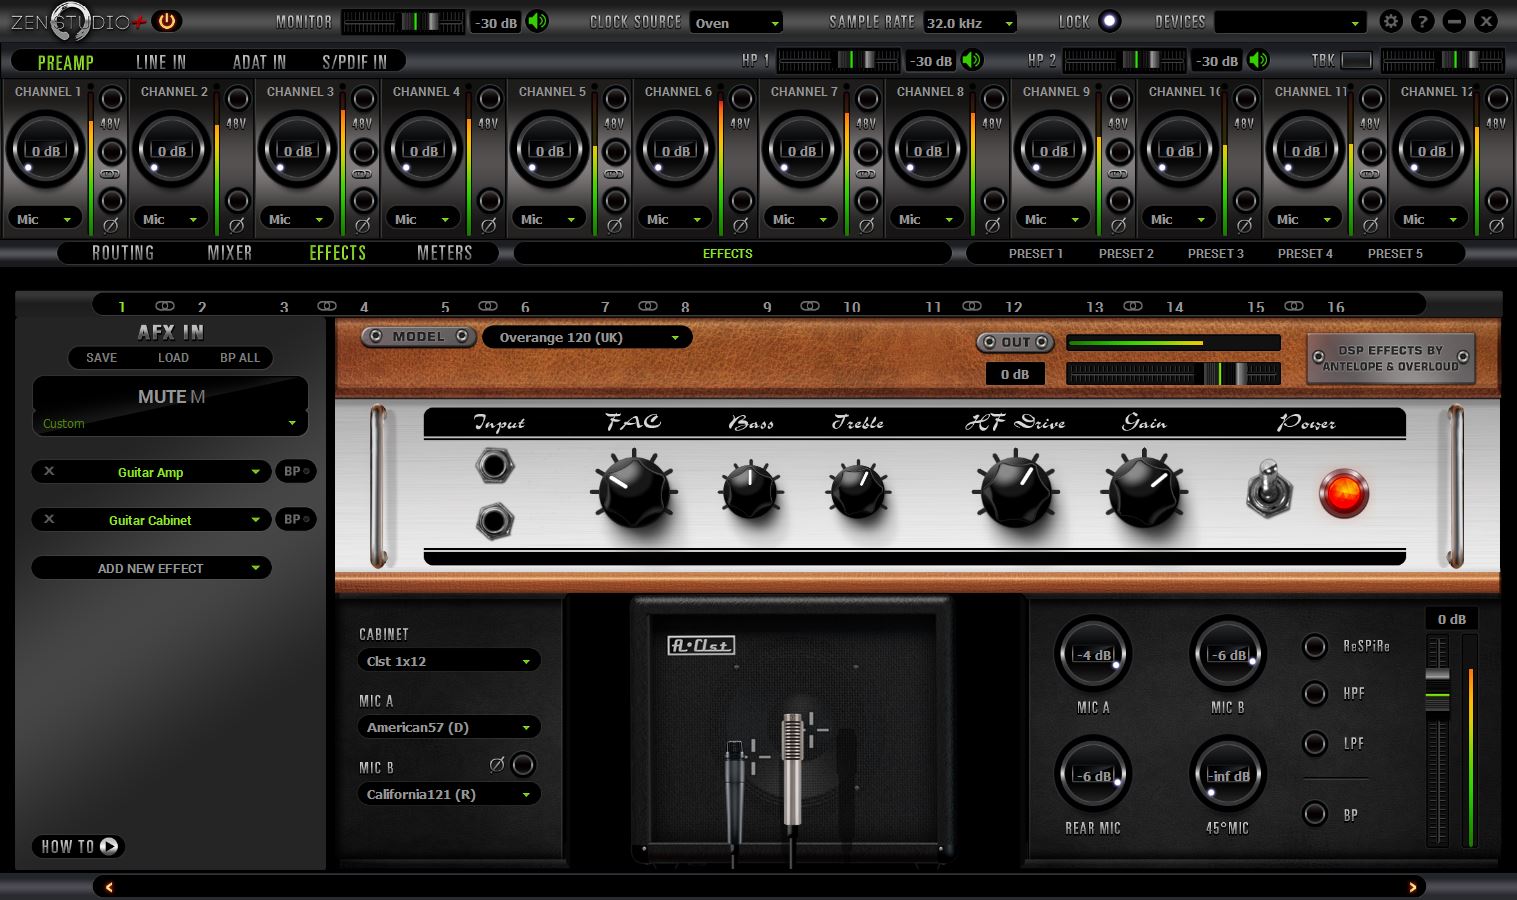Toggle the Lock indicator button
This screenshot has width=1517, height=900.
coord(1109,21)
